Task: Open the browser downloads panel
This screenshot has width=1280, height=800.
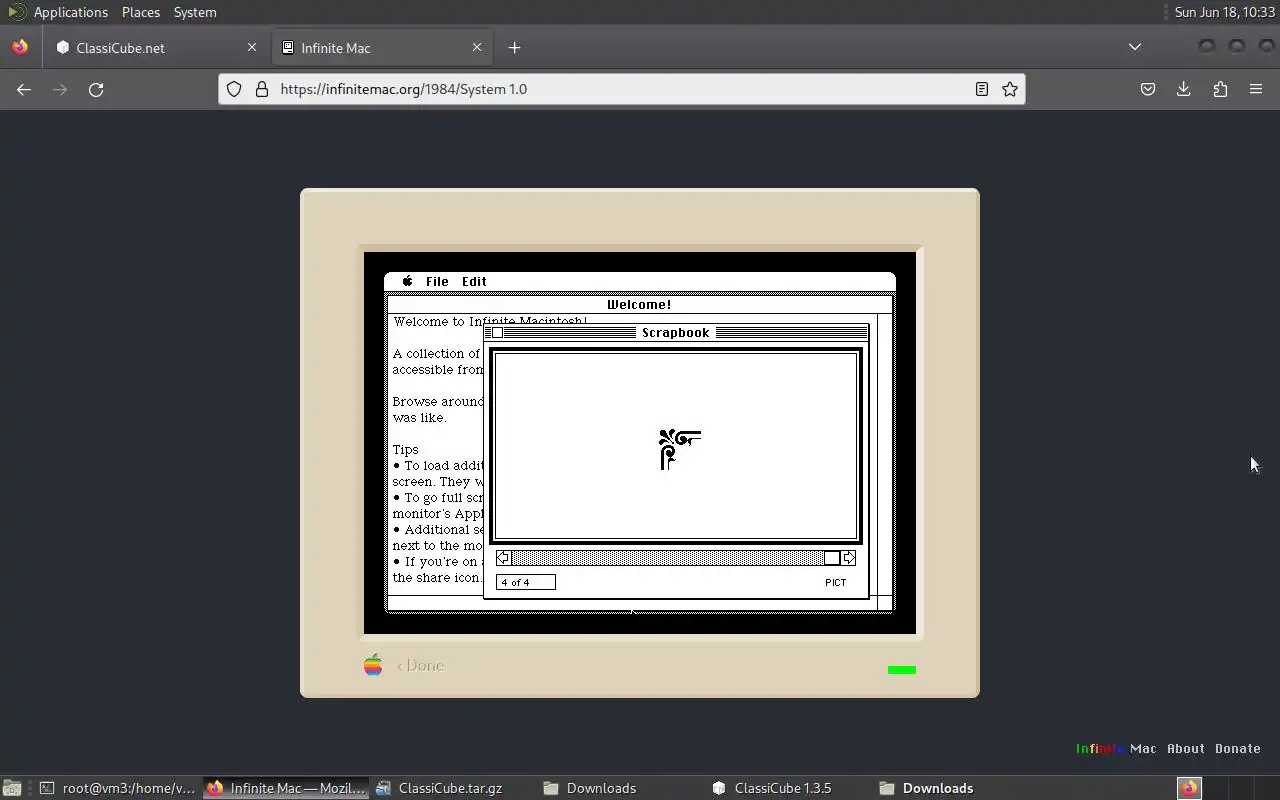Action: (1184, 89)
